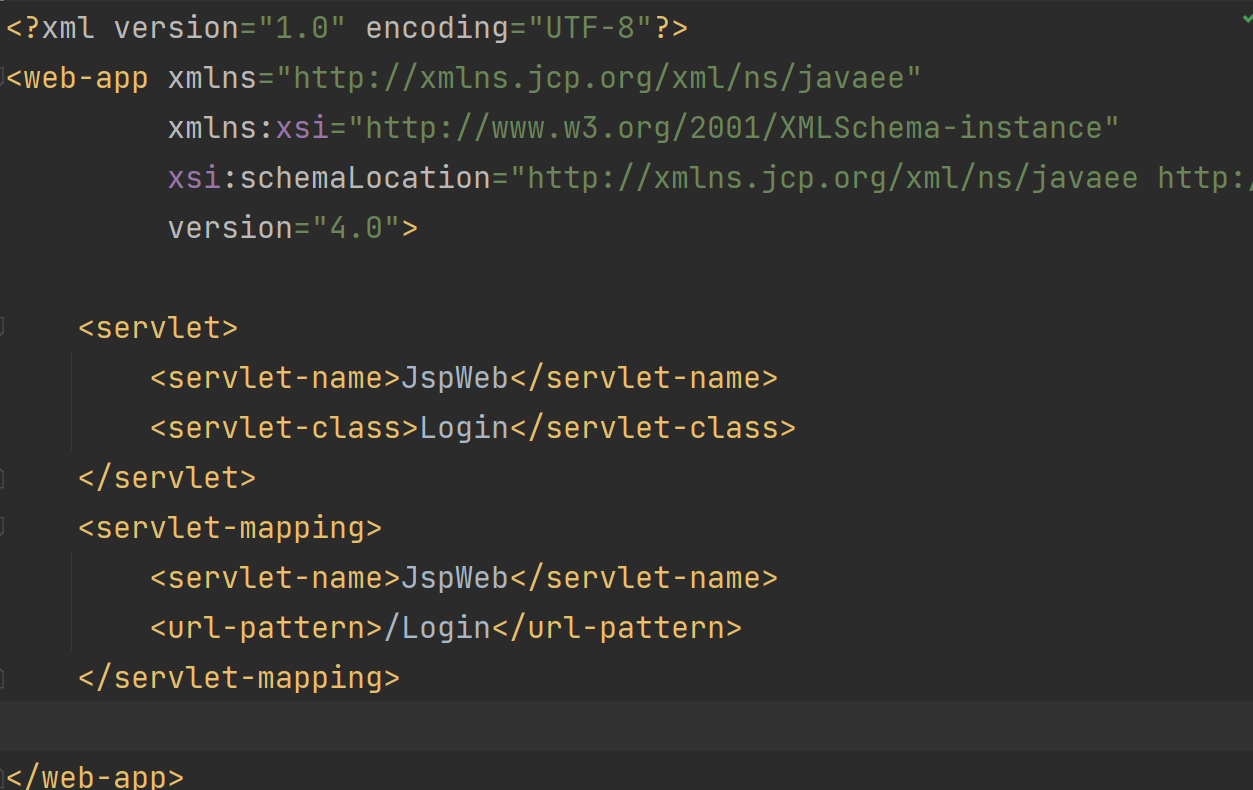Viewport: 1253px width, 790px height.
Task: Click "JspWeb" above the servlet-class line
Action: 455,378
